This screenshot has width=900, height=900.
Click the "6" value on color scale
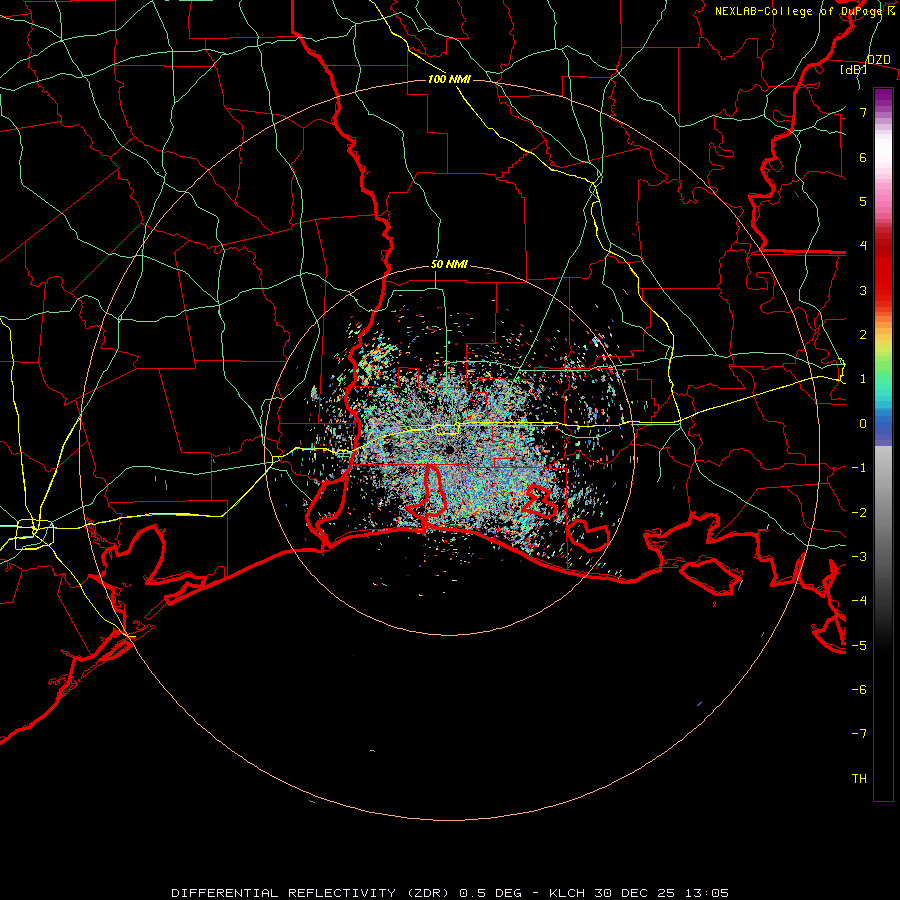[863, 157]
